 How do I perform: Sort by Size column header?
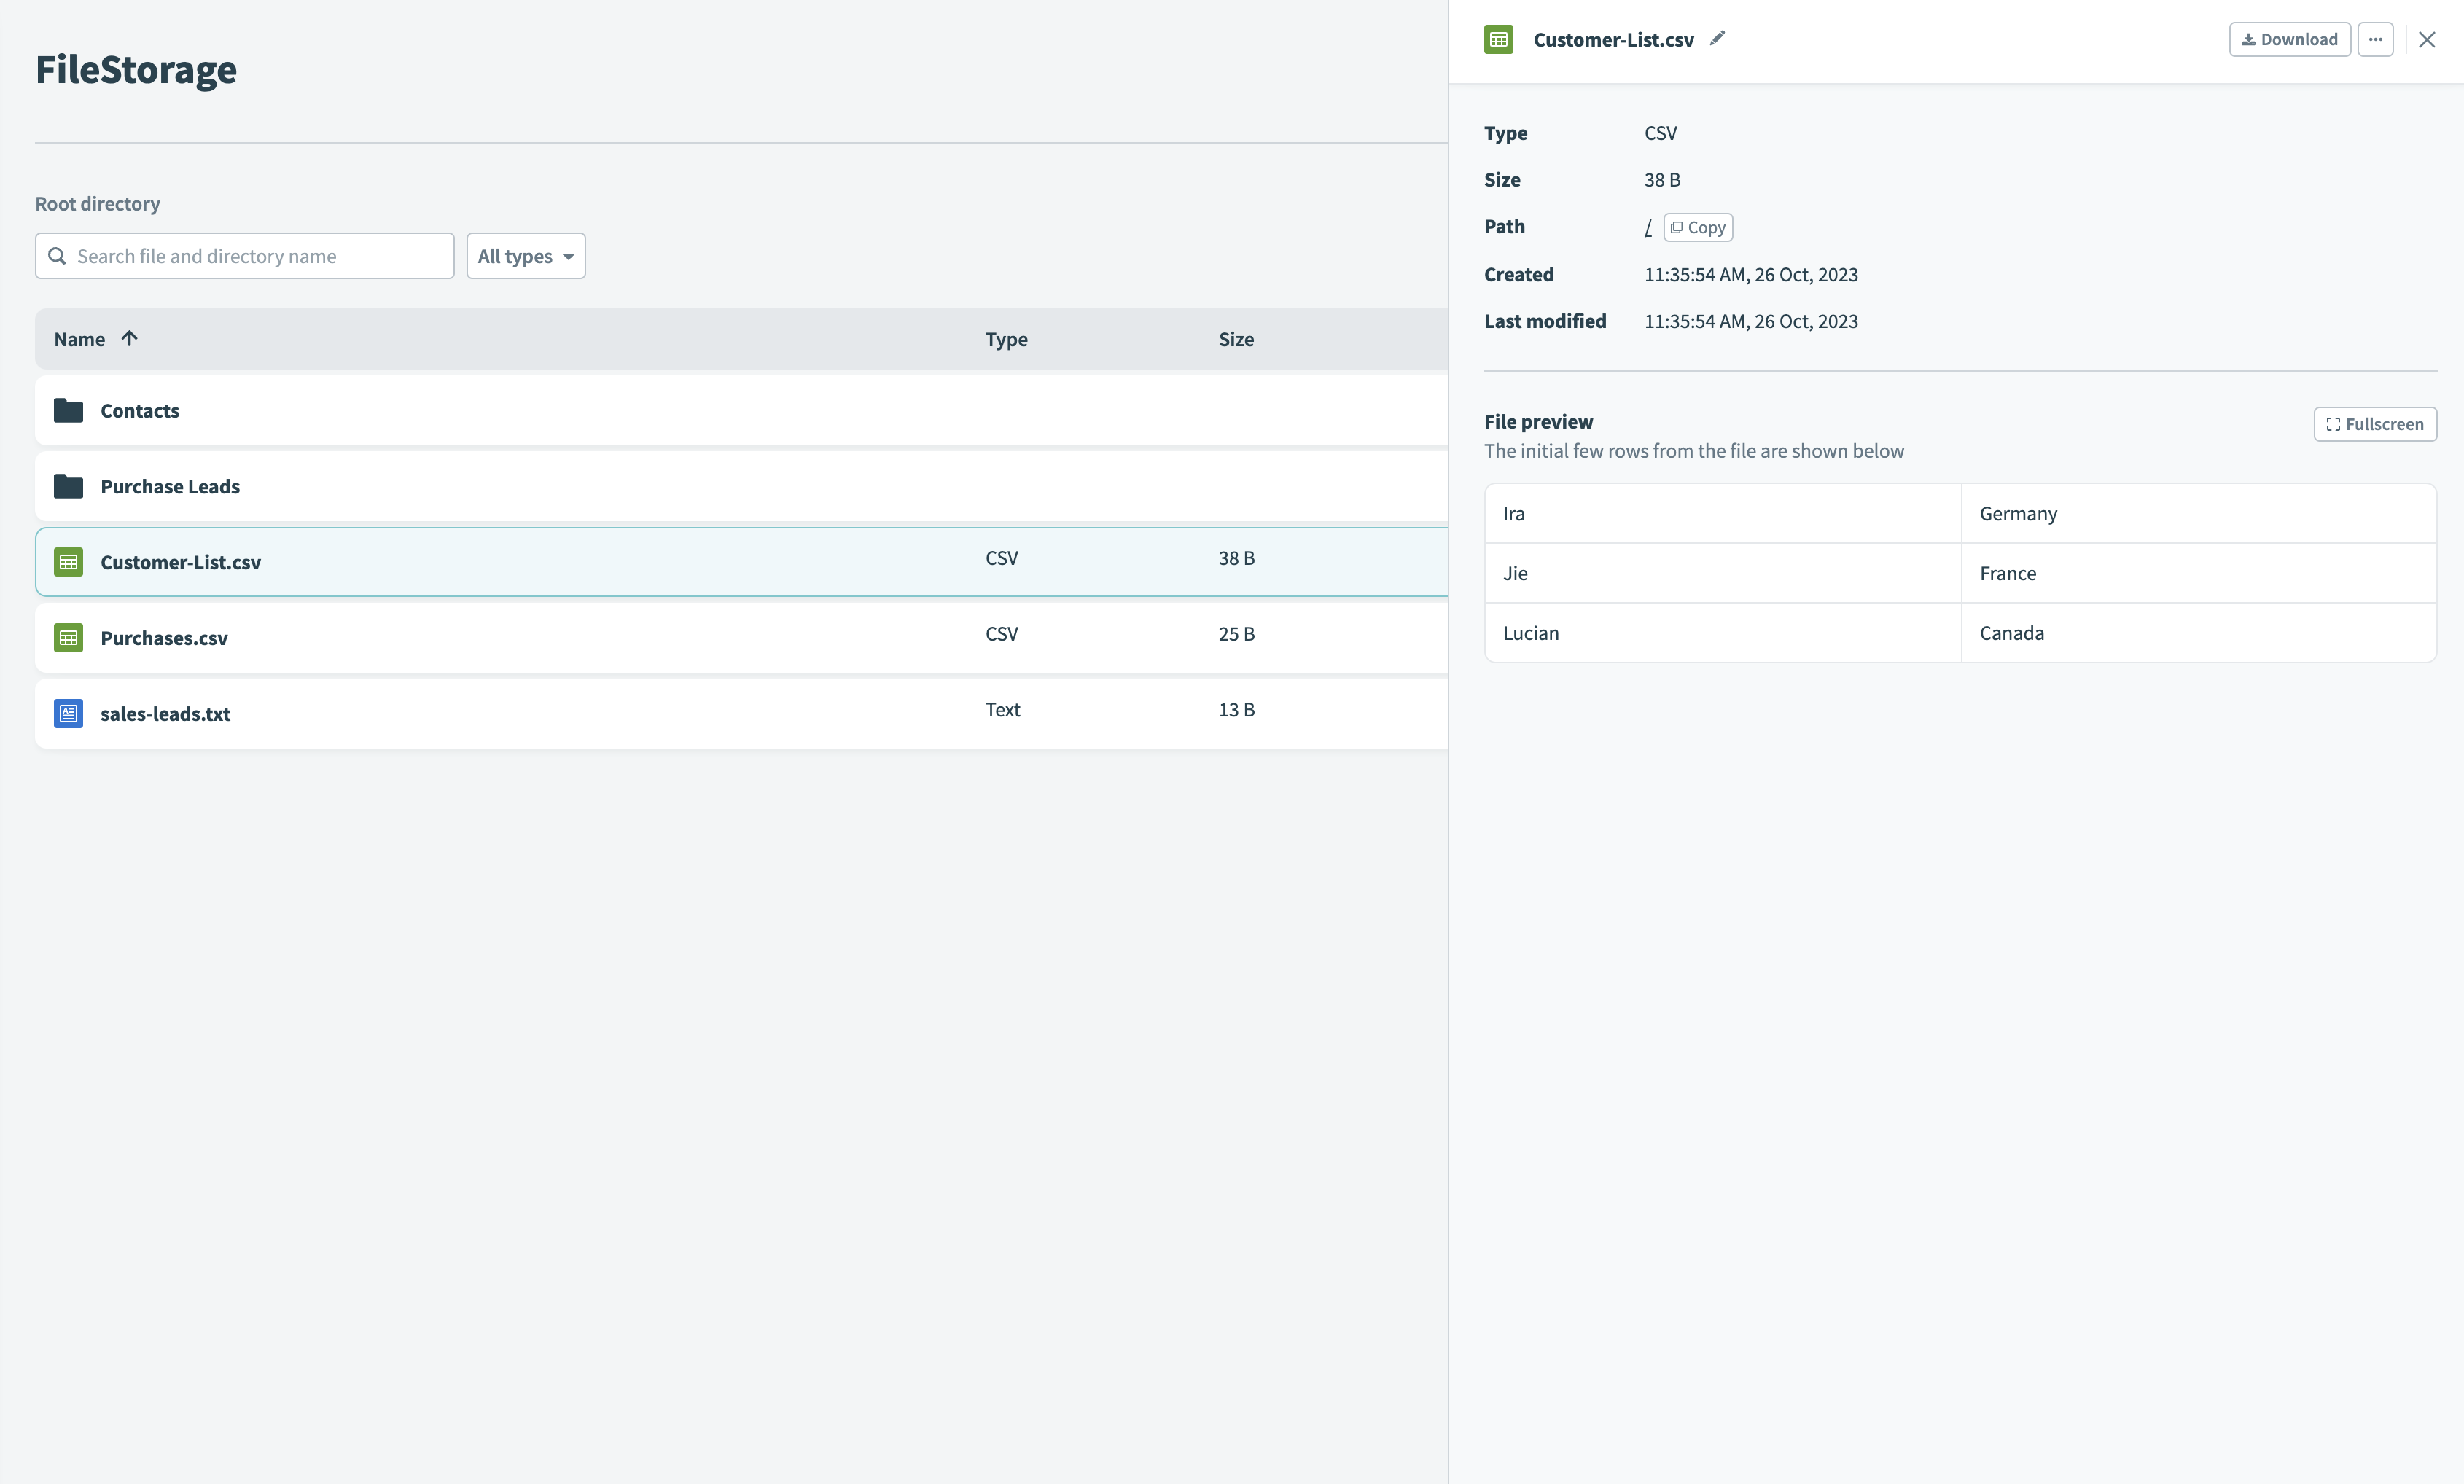(1236, 339)
